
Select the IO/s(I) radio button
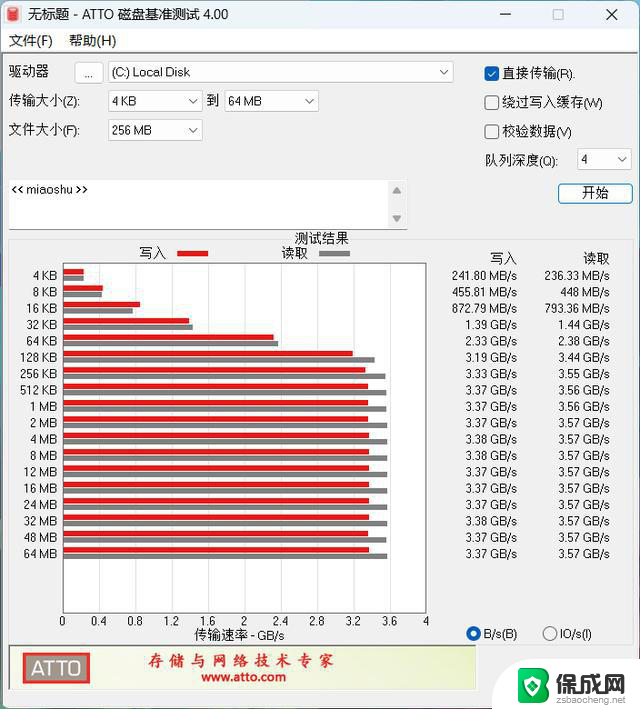[550, 633]
